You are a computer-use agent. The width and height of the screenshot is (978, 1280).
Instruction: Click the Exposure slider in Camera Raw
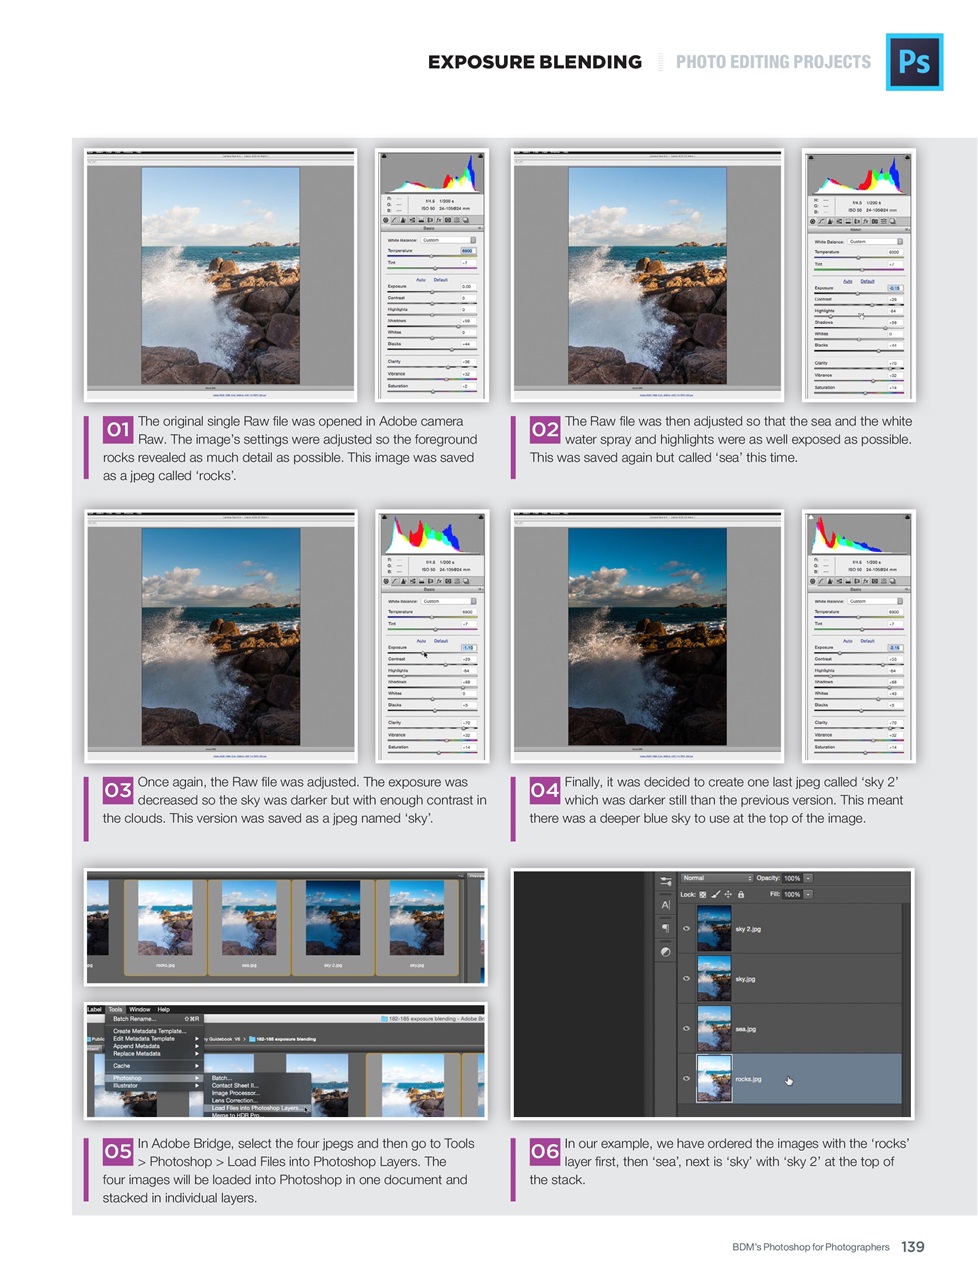(x=432, y=292)
